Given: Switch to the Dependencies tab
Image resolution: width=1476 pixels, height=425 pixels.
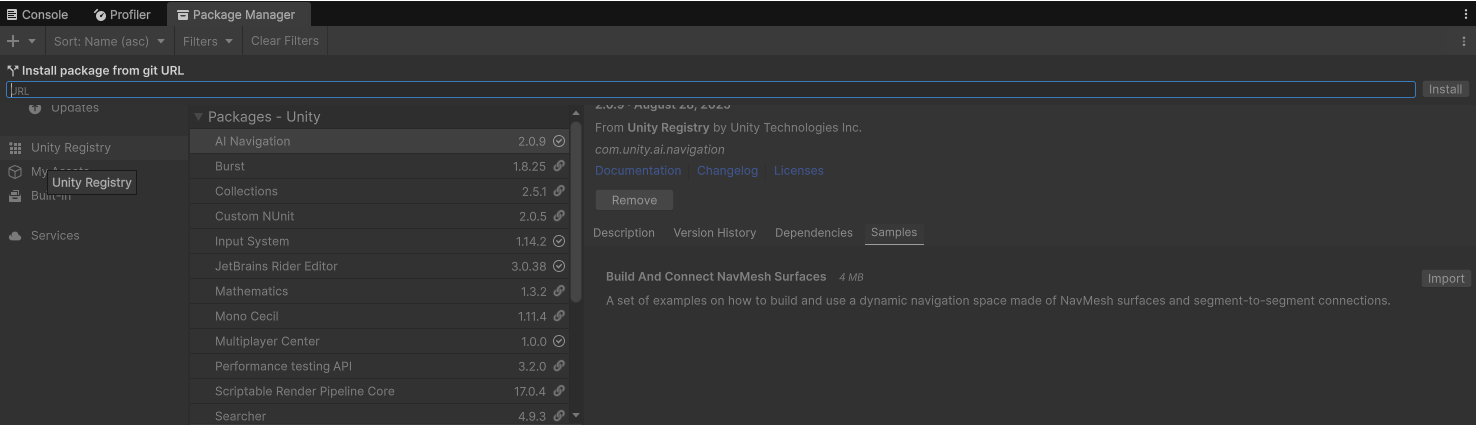Looking at the screenshot, I should click(814, 233).
